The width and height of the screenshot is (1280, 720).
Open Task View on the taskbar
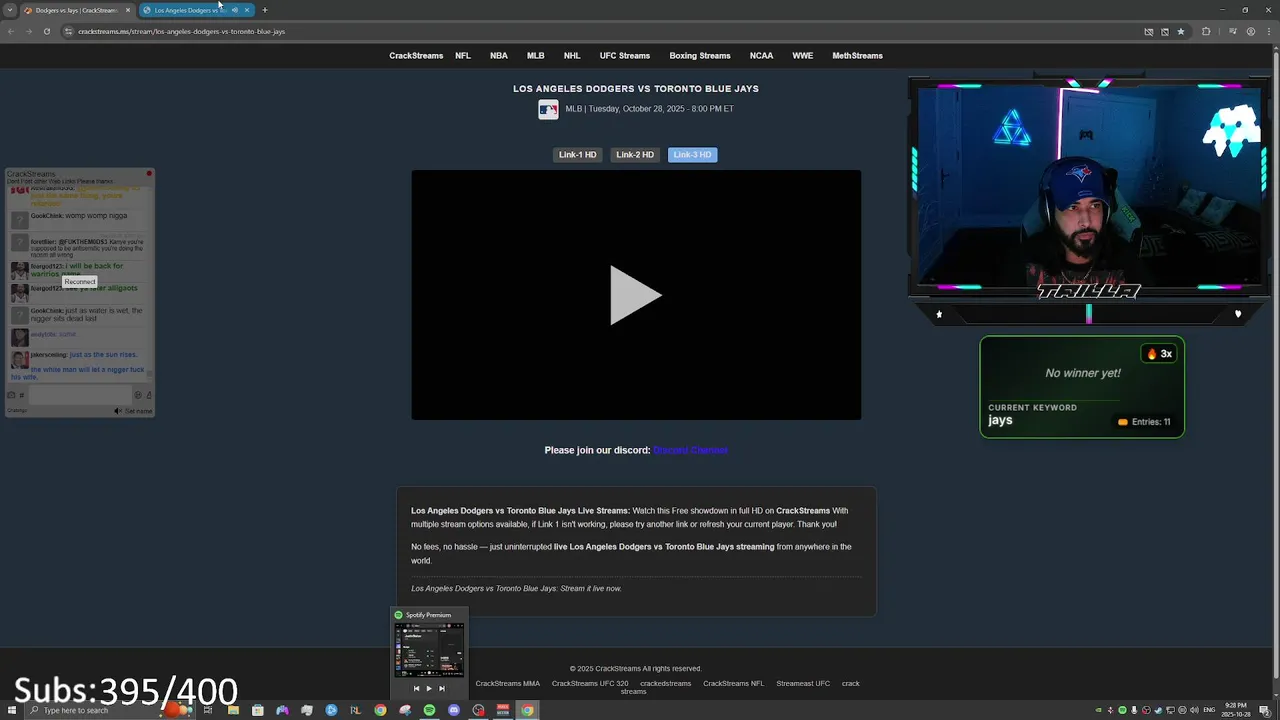click(208, 710)
